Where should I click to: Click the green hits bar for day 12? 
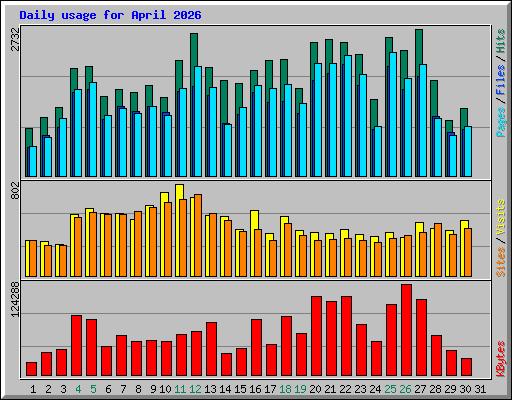pyautogui.click(x=194, y=50)
